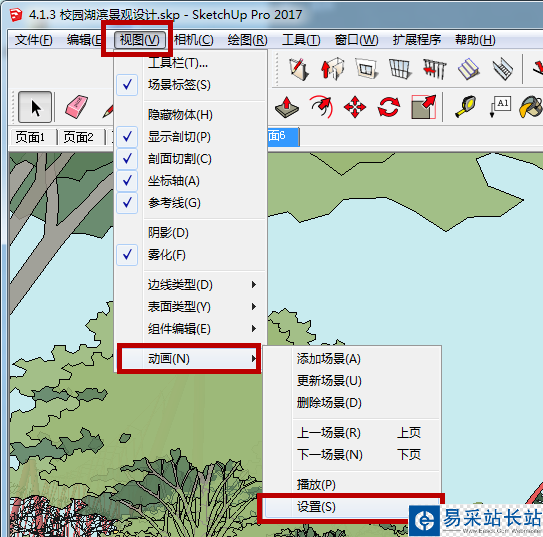Click the sloped roof panel icon
The height and width of the screenshot is (537, 543).
(x=469, y=69)
